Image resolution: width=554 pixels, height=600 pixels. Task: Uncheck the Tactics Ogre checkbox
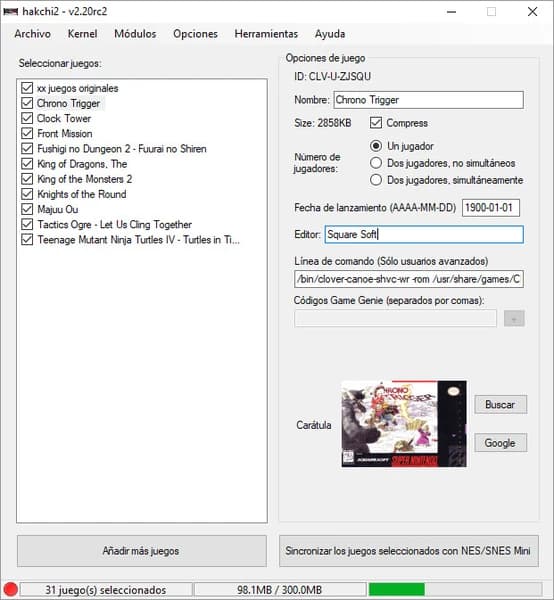(27, 224)
